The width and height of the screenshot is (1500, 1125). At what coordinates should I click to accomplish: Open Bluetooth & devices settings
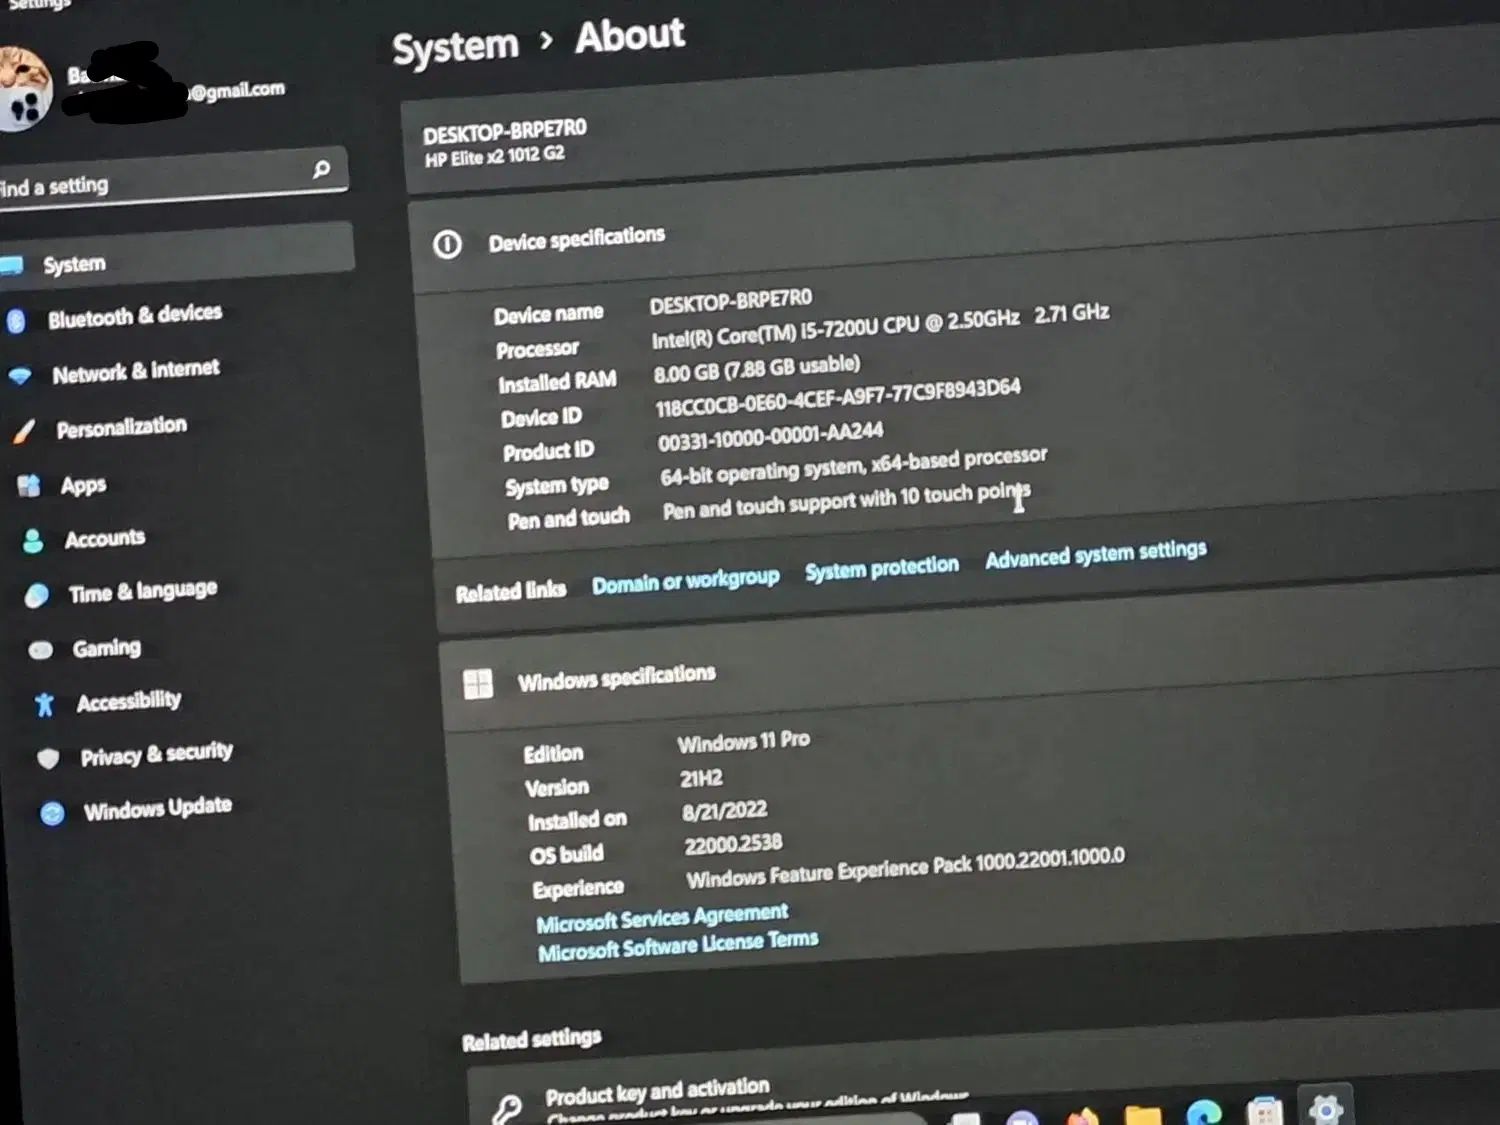(135, 316)
